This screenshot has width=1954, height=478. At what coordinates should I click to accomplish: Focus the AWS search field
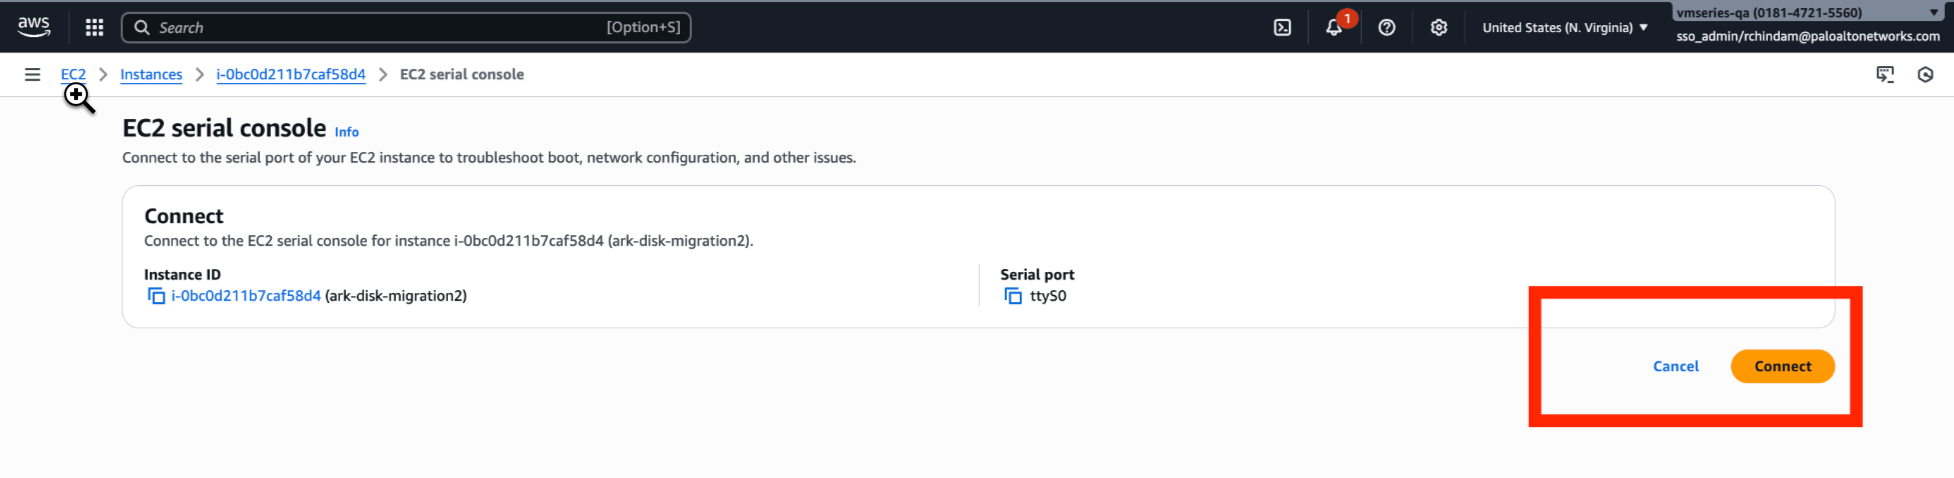pyautogui.click(x=380, y=28)
